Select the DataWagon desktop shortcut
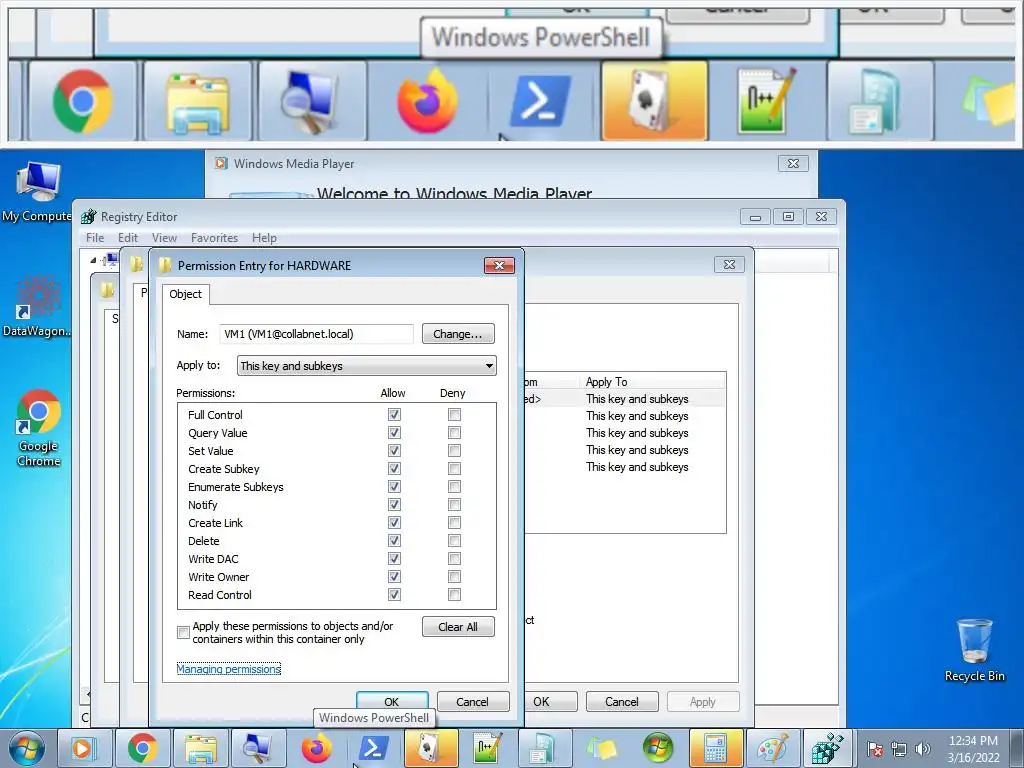 tap(38, 307)
